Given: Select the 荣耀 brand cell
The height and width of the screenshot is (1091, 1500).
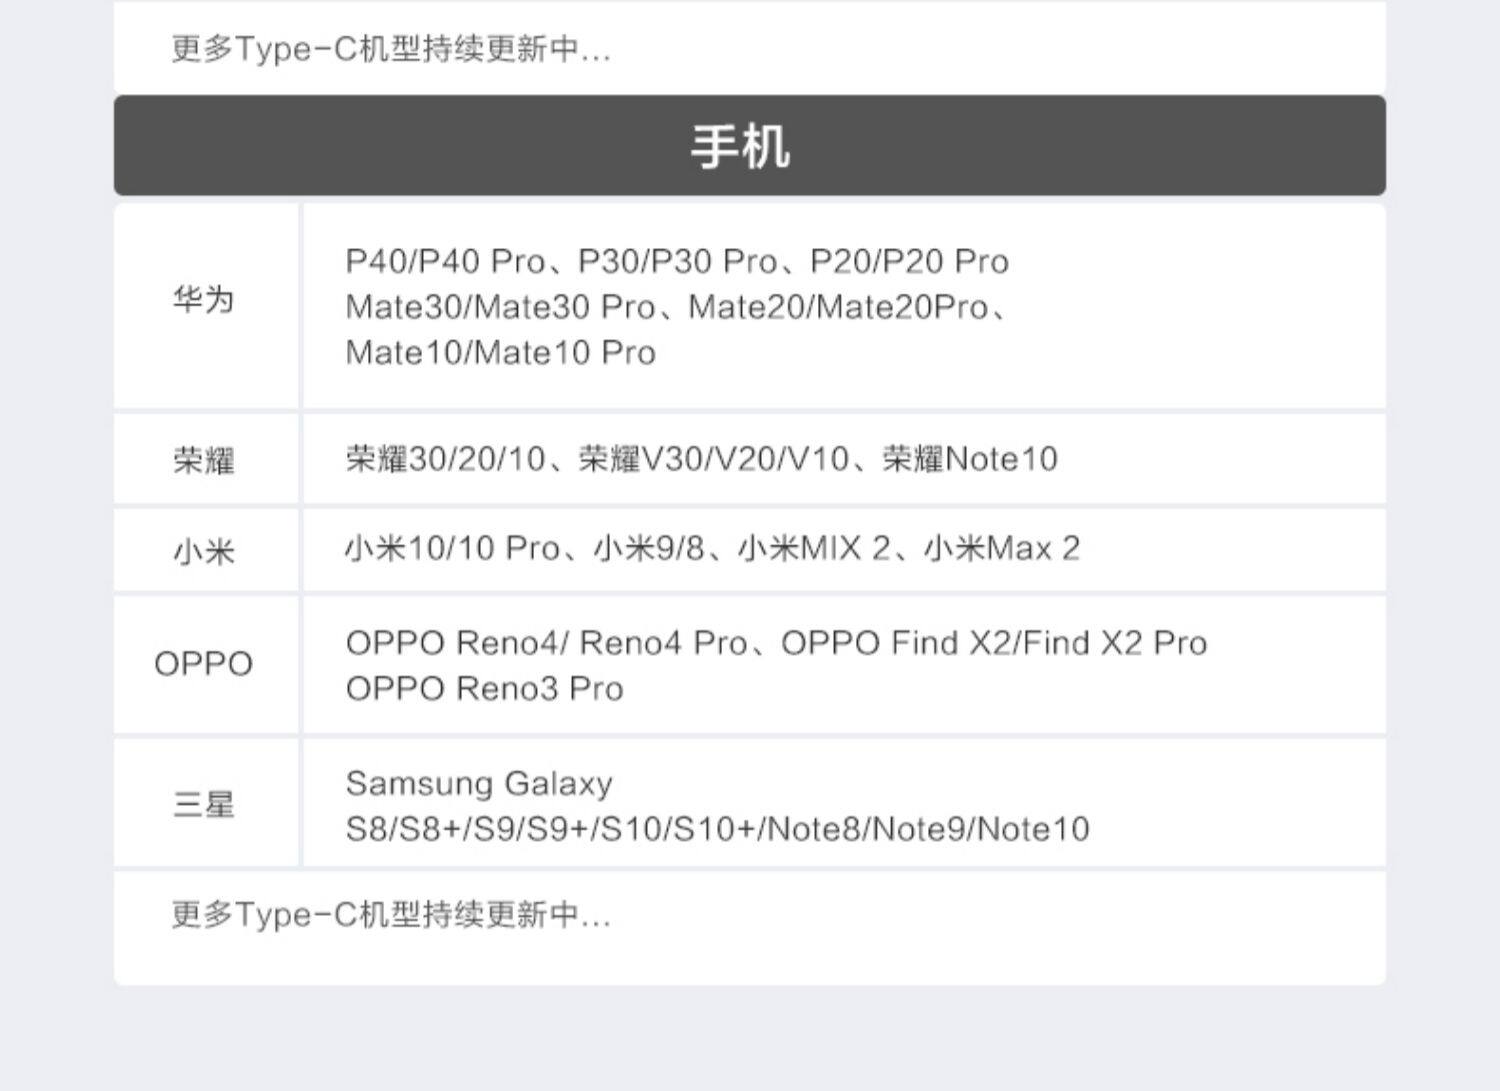Looking at the screenshot, I should click(x=205, y=459).
